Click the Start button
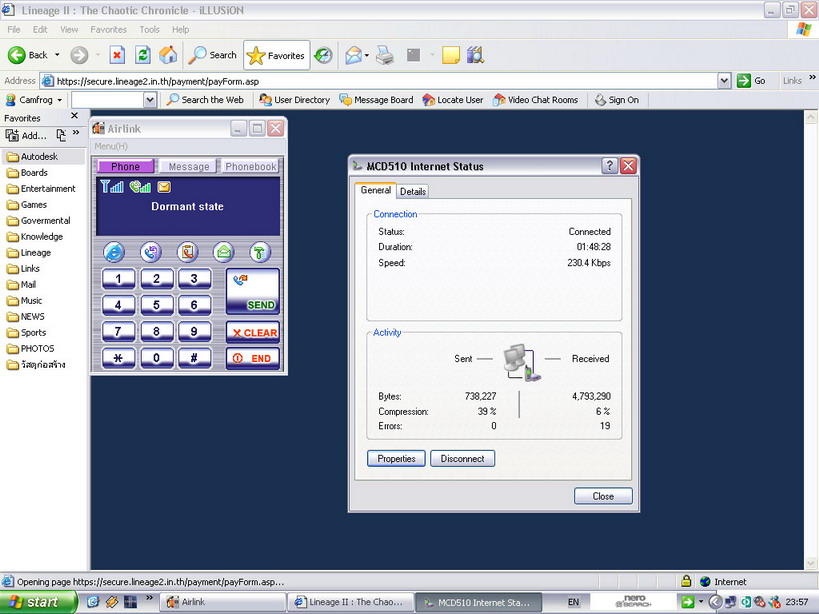Image resolution: width=819 pixels, height=614 pixels. pos(38,602)
